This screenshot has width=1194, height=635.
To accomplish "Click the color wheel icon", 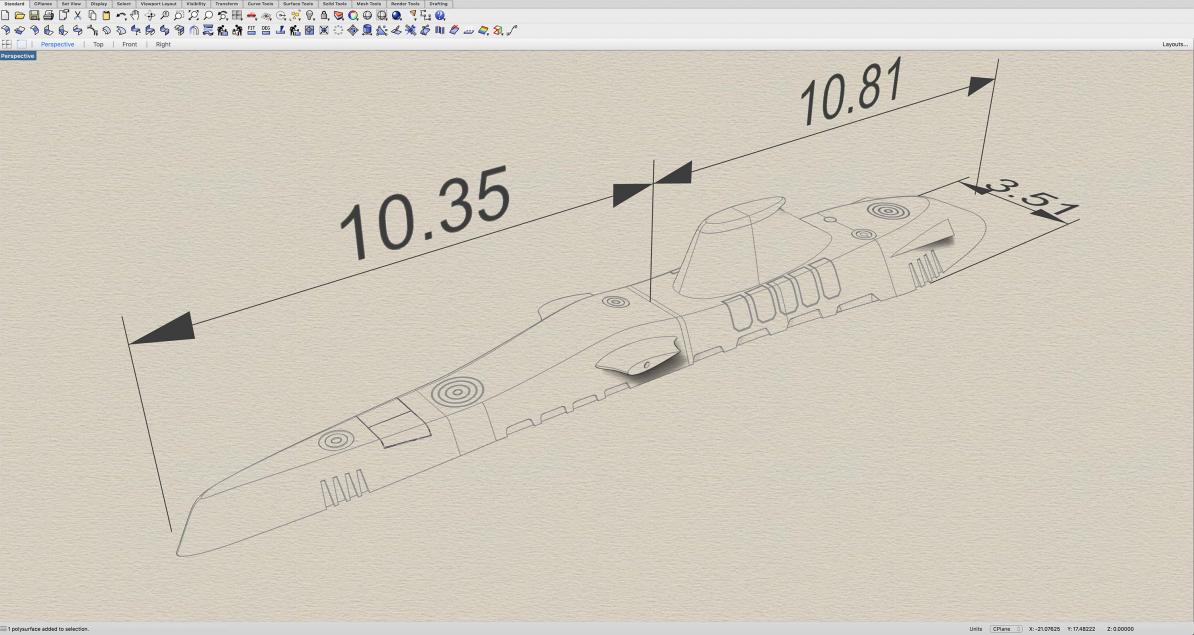I will tap(353, 16).
